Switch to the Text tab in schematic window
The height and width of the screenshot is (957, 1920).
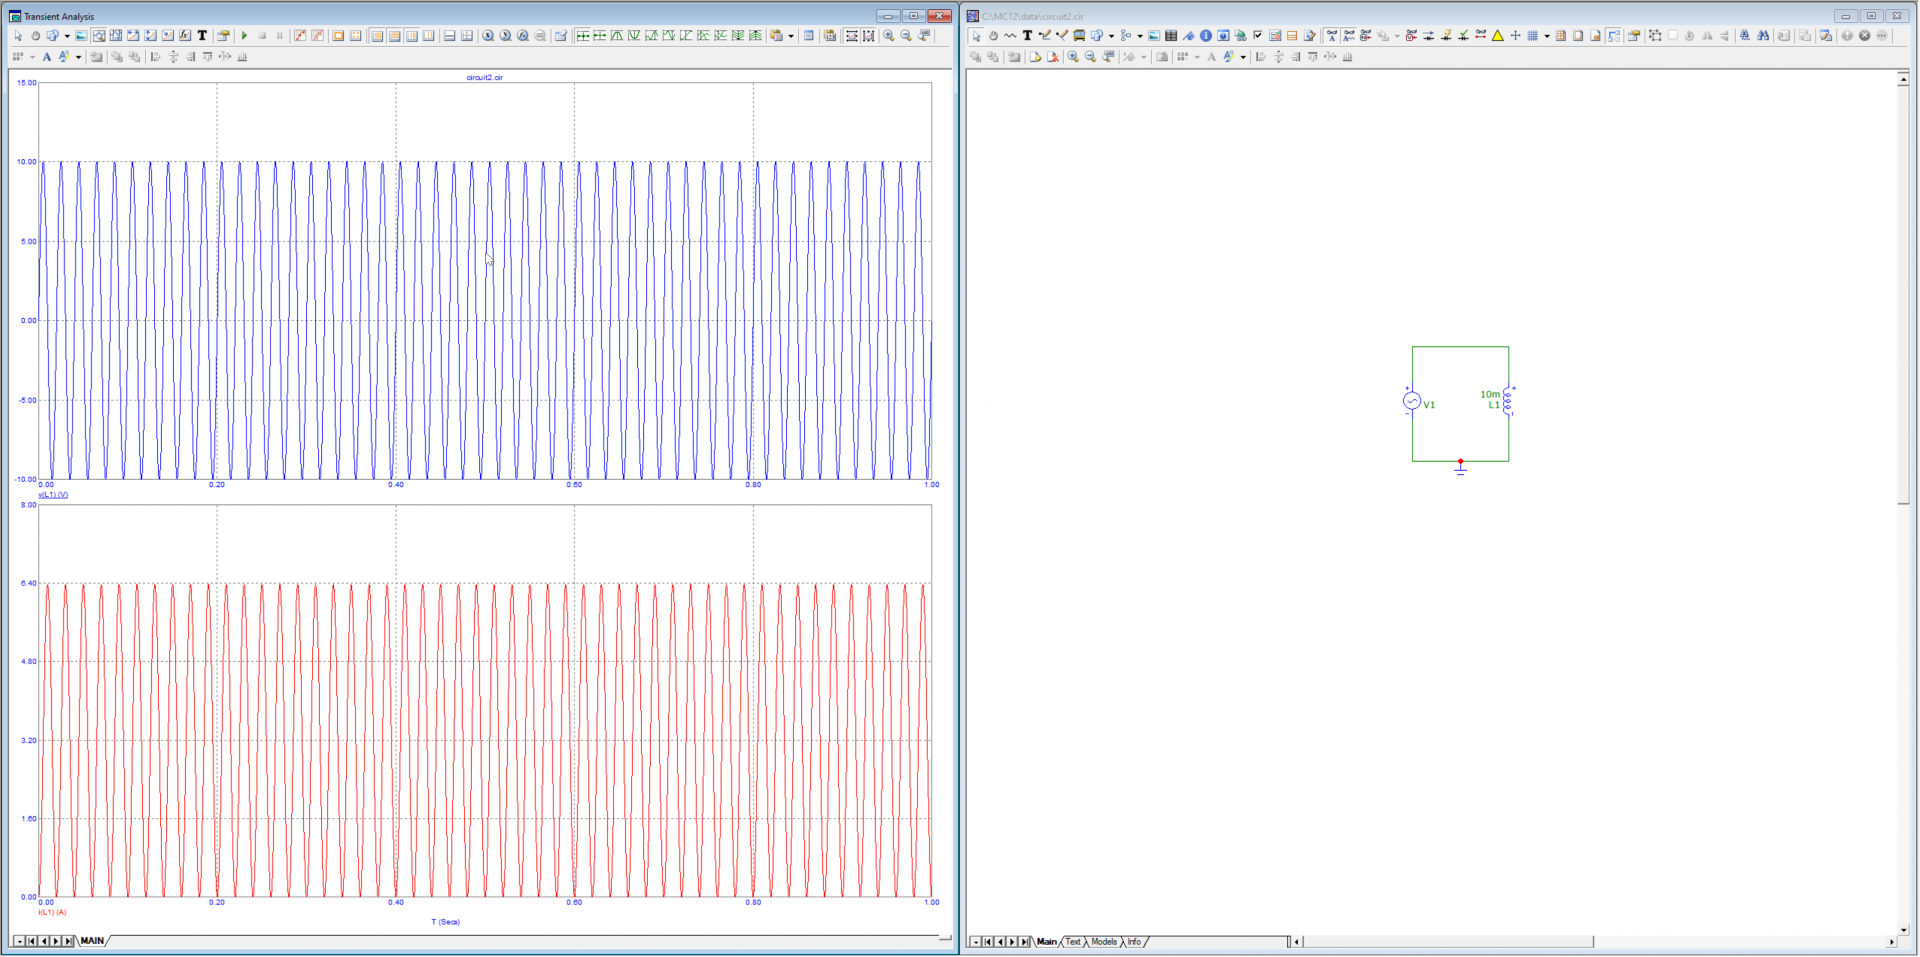[x=1073, y=942]
